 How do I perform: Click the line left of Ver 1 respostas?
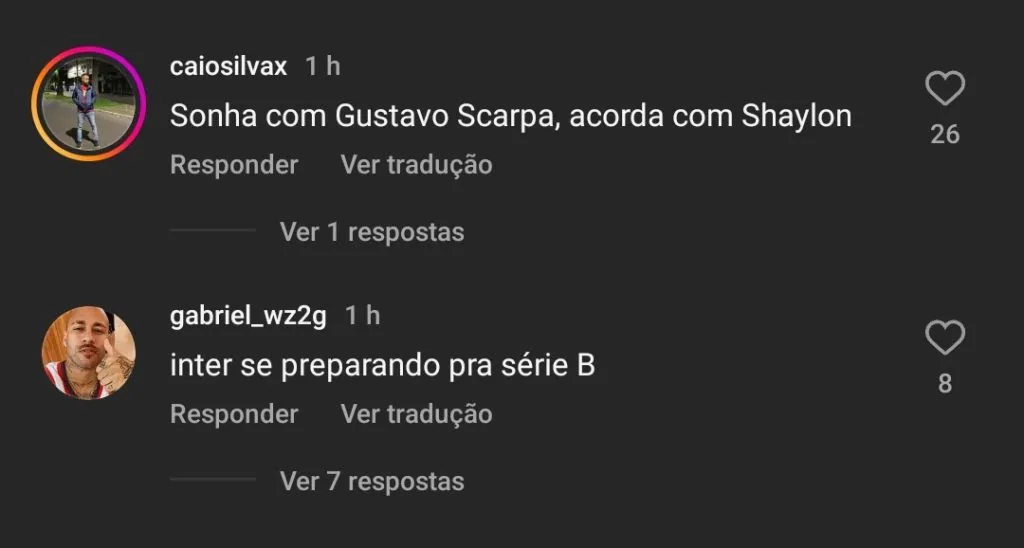click(x=213, y=230)
